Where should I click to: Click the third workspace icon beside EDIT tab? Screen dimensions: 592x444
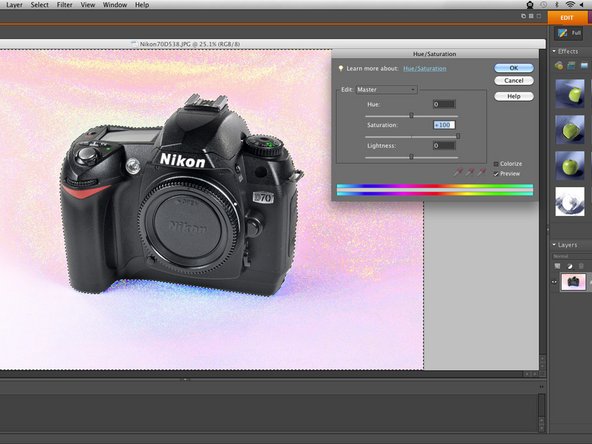[x=539, y=16]
